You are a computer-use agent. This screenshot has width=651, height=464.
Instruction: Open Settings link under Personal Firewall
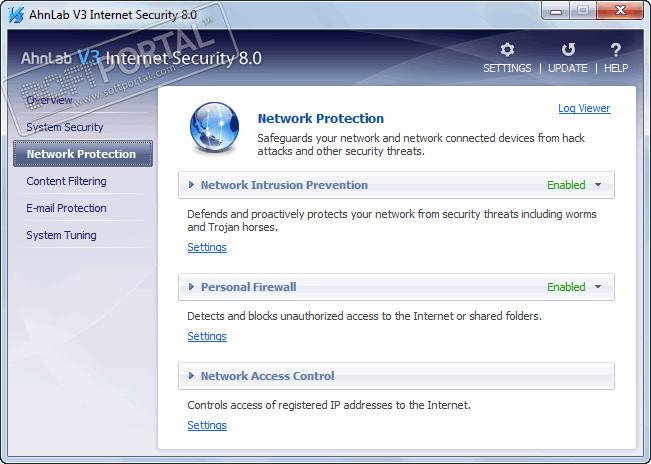207,336
